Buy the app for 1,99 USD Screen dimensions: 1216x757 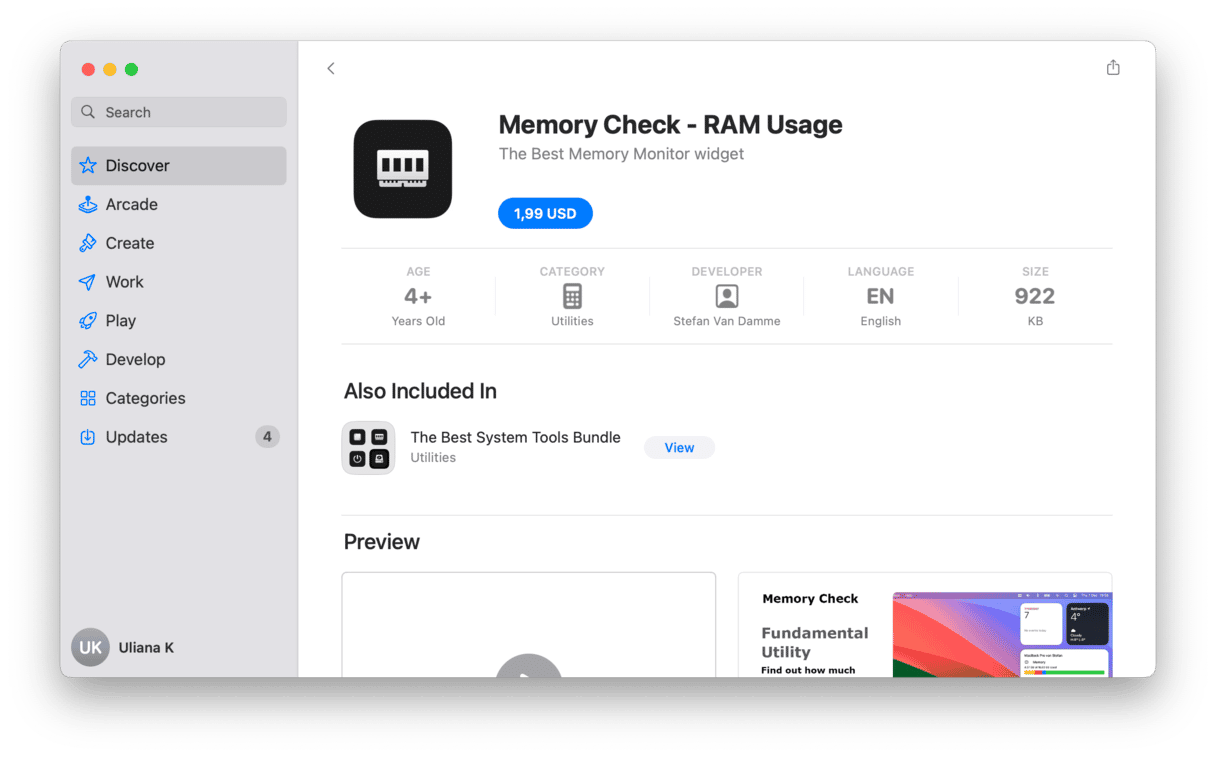[x=545, y=213]
